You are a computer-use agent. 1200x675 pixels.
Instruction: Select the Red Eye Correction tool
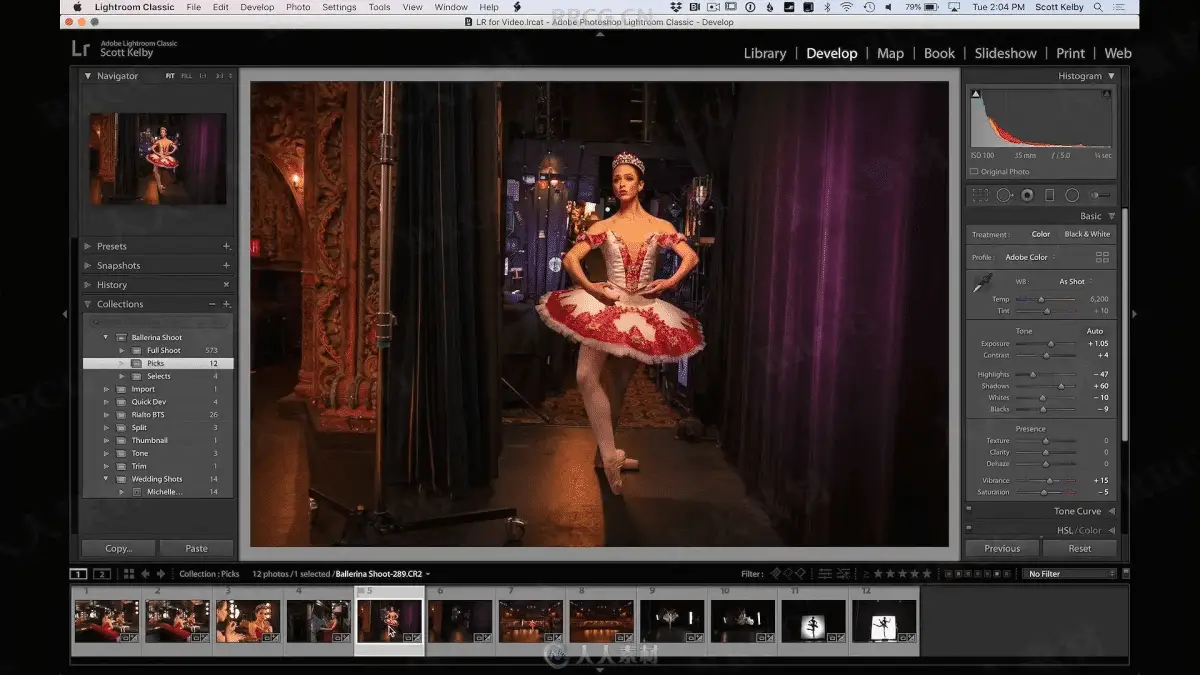click(1027, 195)
